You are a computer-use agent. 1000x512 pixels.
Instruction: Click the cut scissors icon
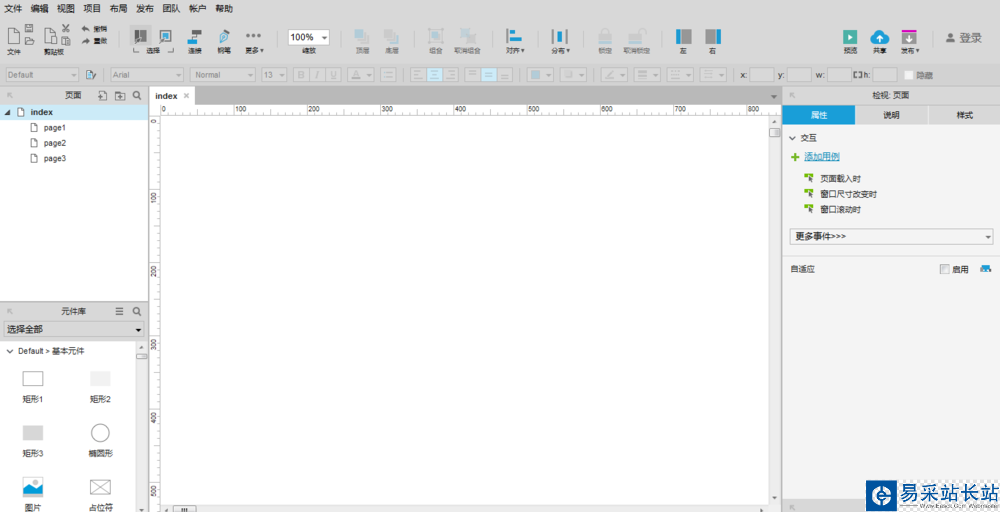[x=65, y=28]
